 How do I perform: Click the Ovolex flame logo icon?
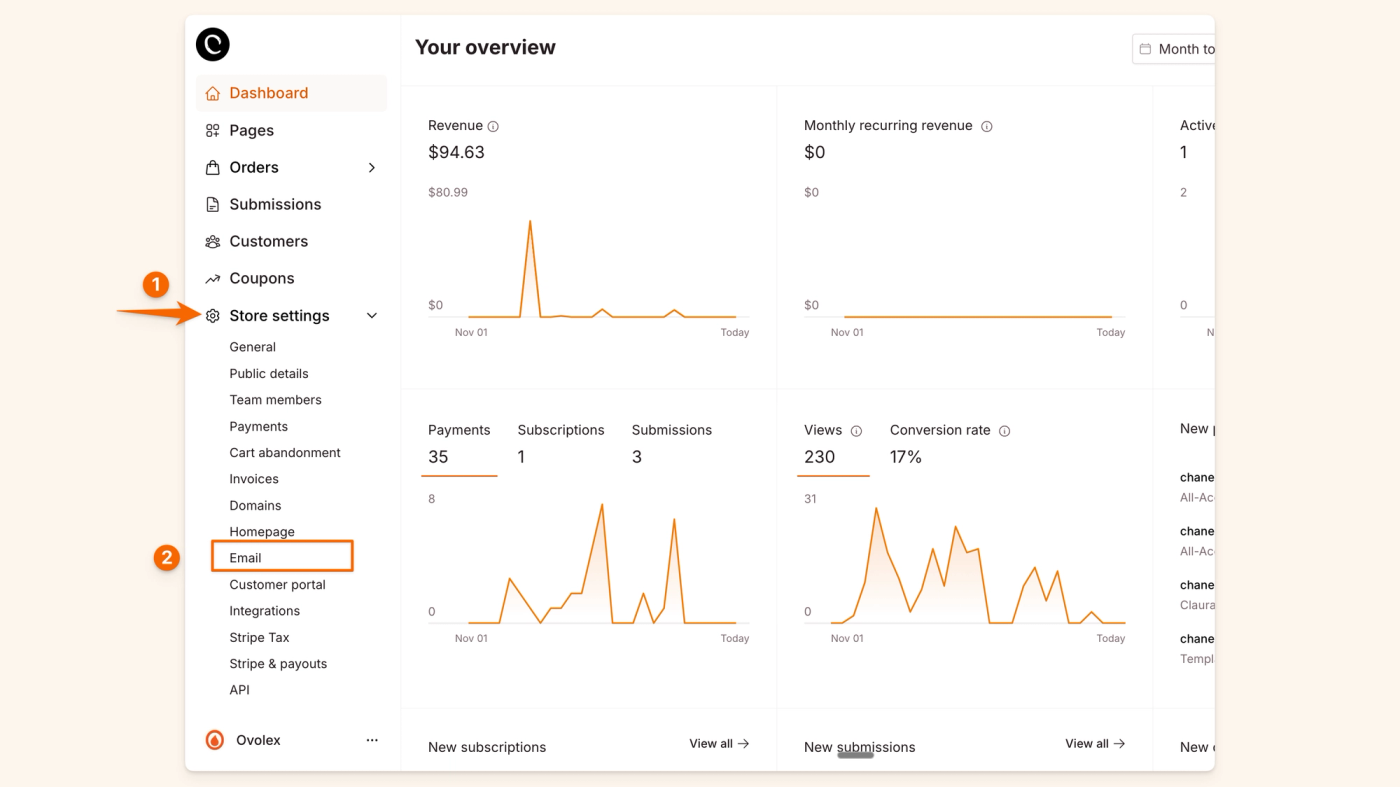(215, 740)
